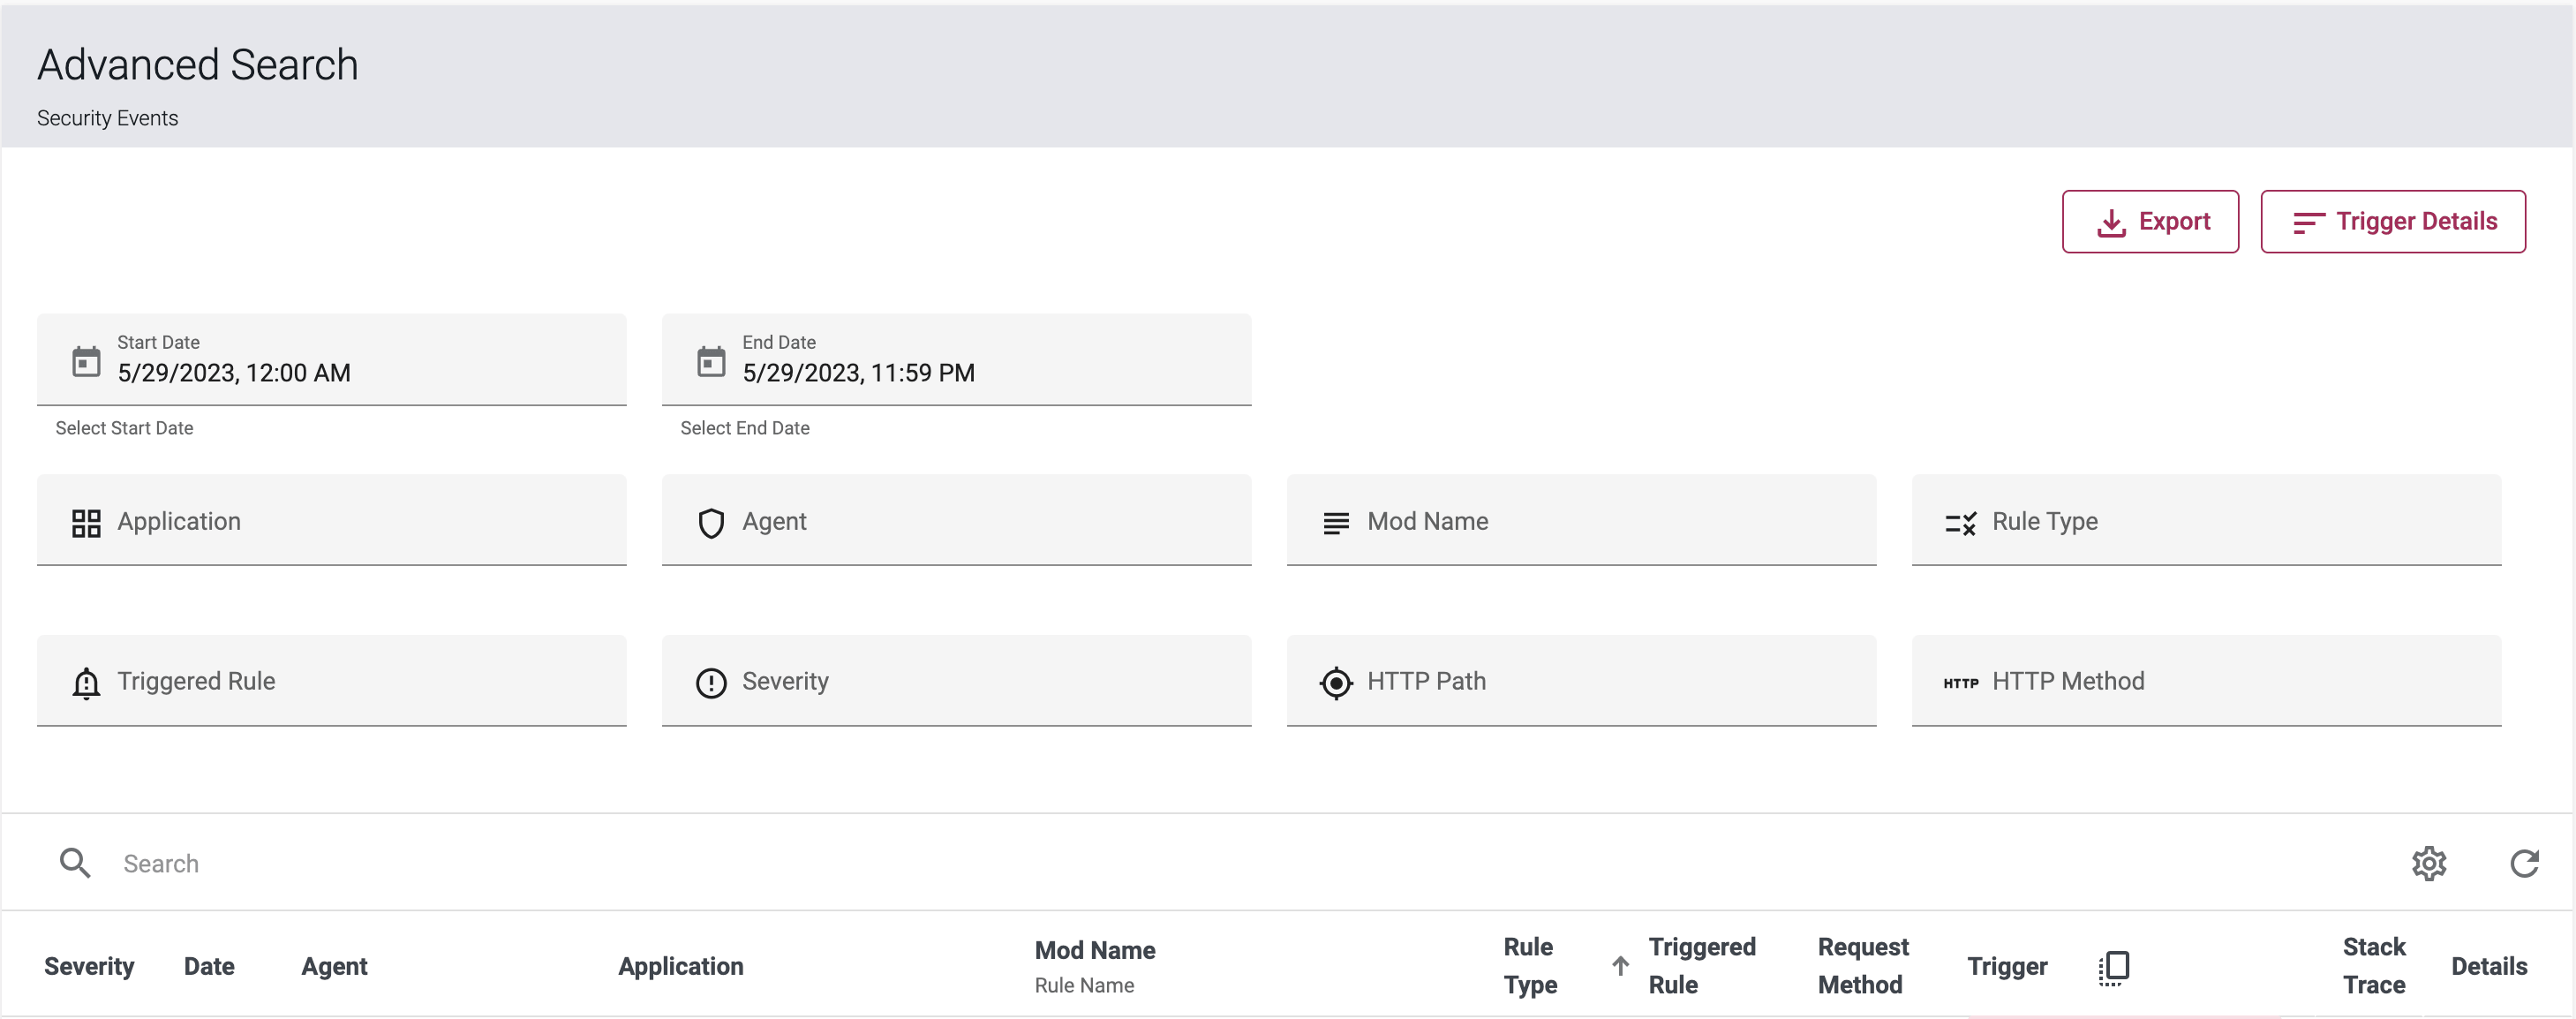Image resolution: width=2576 pixels, height=1019 pixels.
Task: Sort by Application column header
Action: pos(681,966)
